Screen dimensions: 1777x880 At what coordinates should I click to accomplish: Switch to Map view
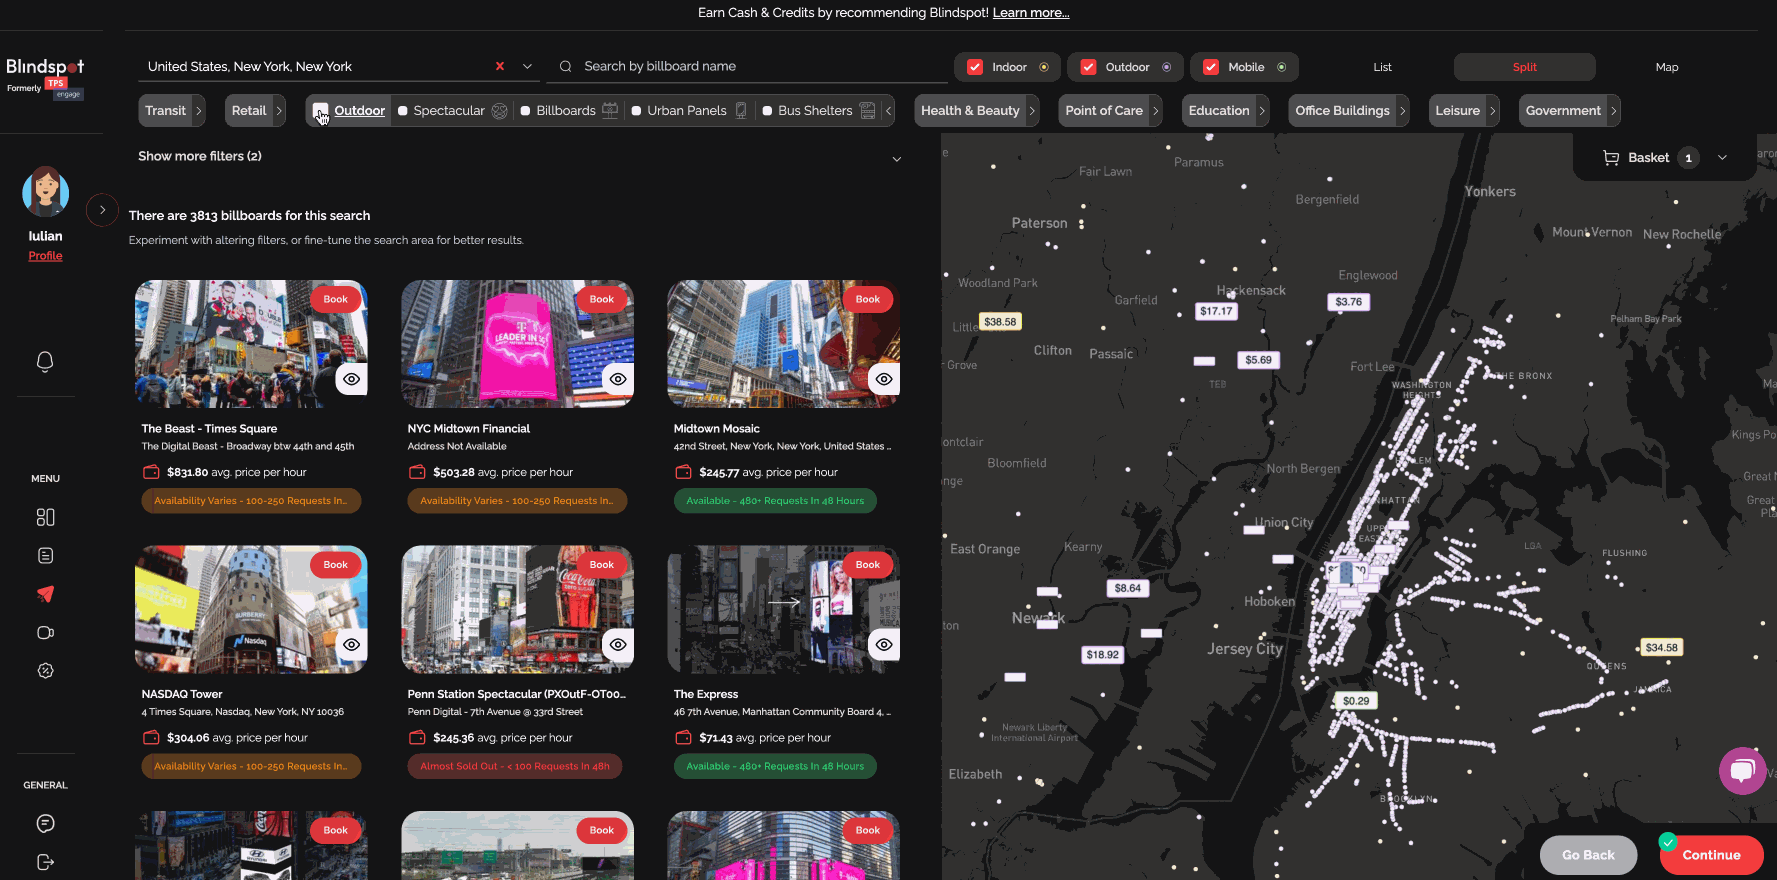[1667, 67]
